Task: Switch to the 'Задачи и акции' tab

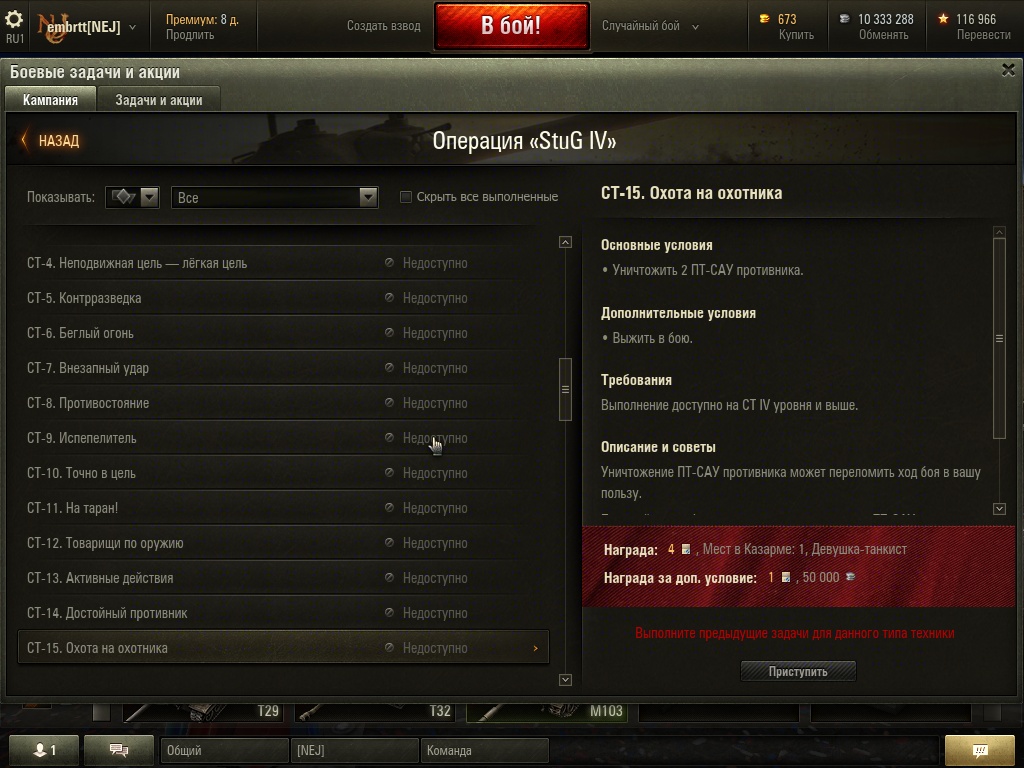Action: point(159,100)
